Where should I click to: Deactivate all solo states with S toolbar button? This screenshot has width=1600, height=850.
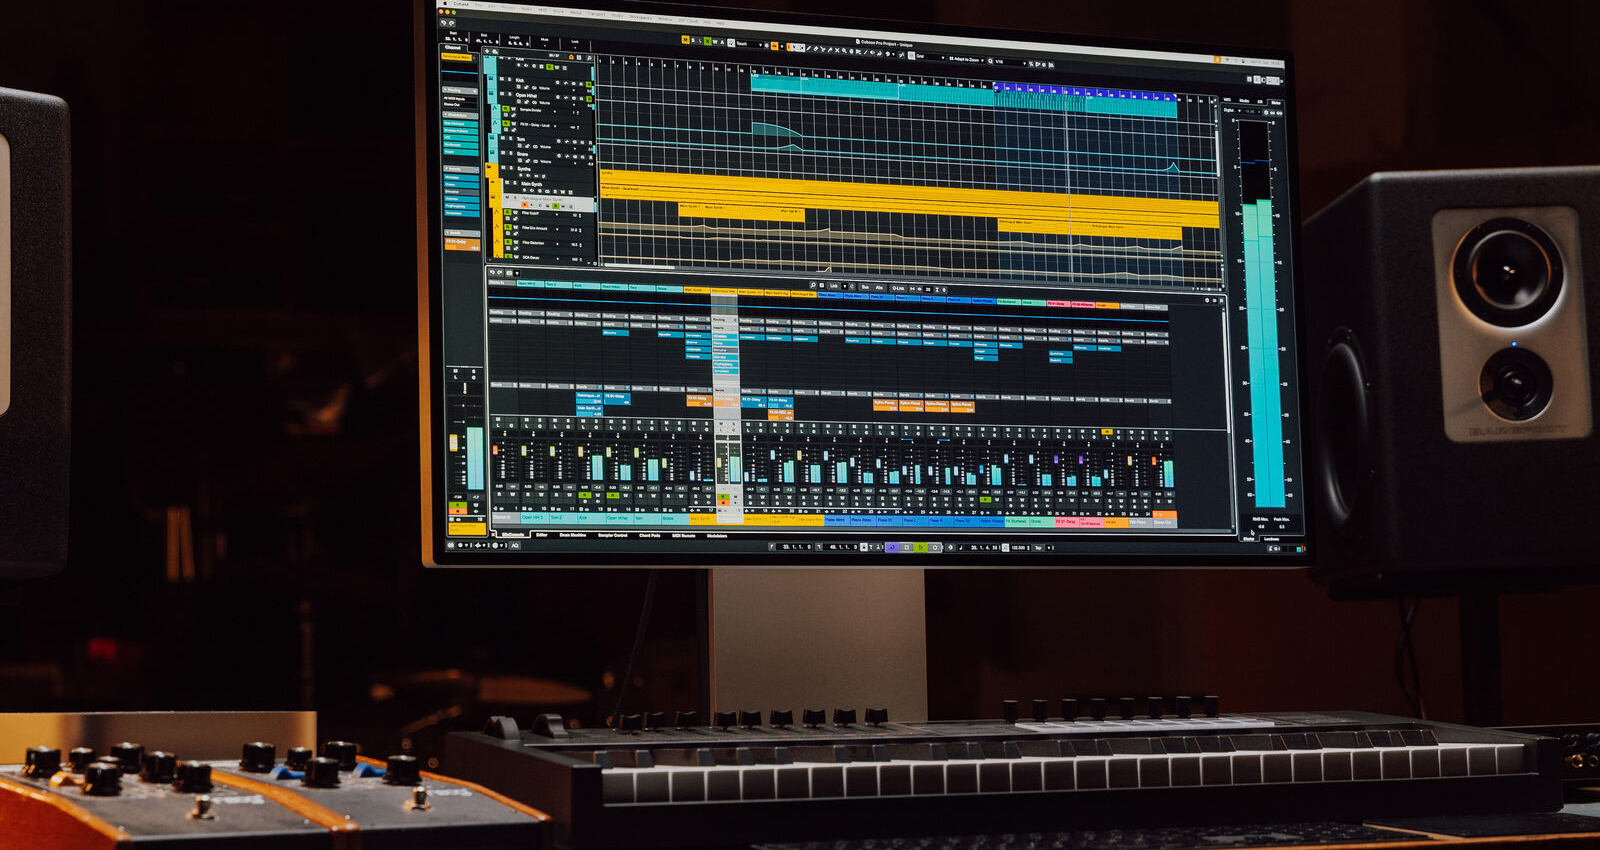(x=693, y=40)
